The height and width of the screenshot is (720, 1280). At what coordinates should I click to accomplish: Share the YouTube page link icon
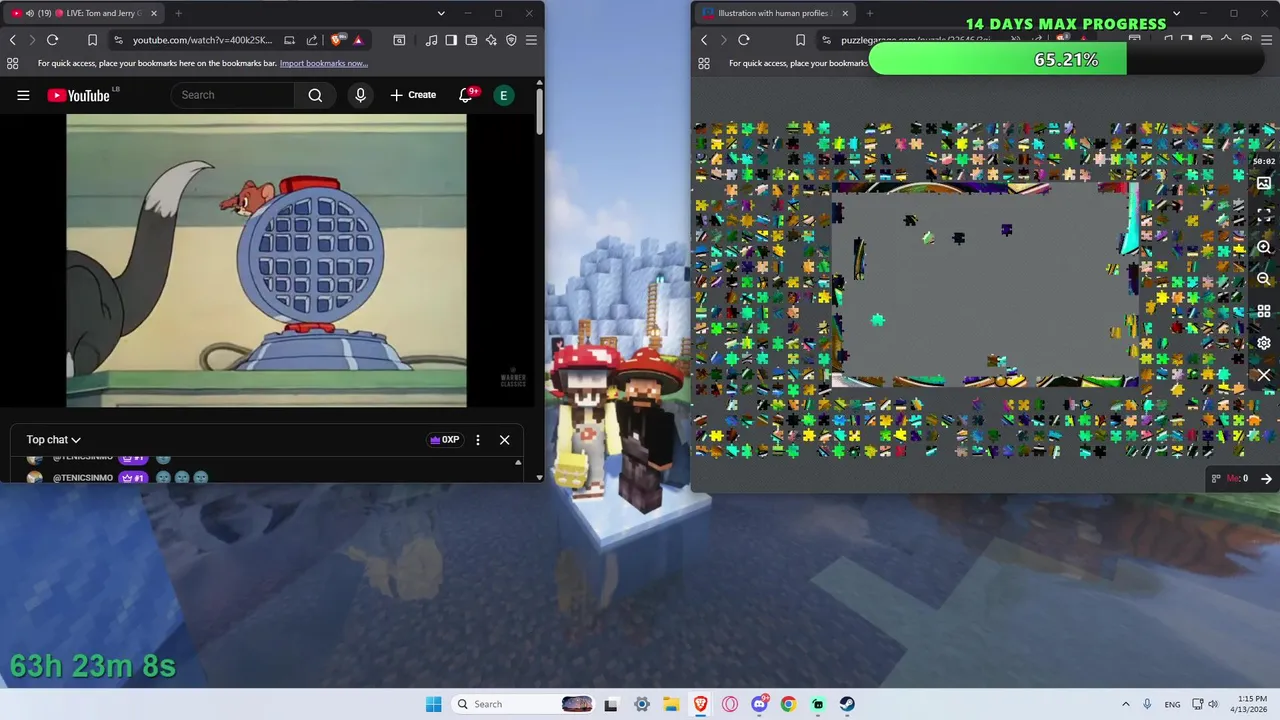pyautogui.click(x=312, y=40)
